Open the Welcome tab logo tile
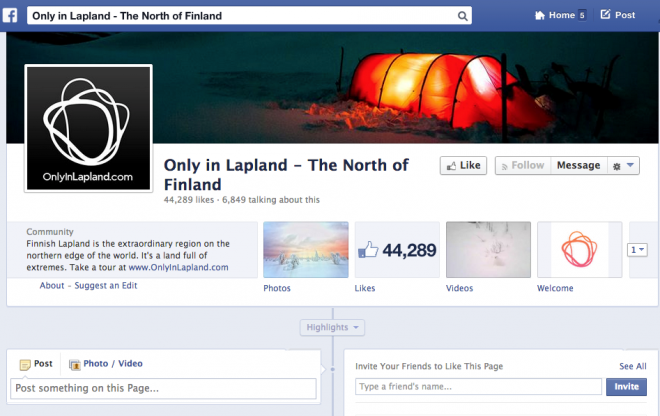The height and width of the screenshot is (416, 660). (580, 250)
